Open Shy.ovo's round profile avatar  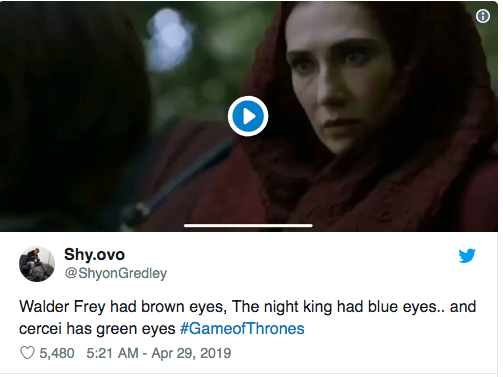pyautogui.click(x=37, y=264)
